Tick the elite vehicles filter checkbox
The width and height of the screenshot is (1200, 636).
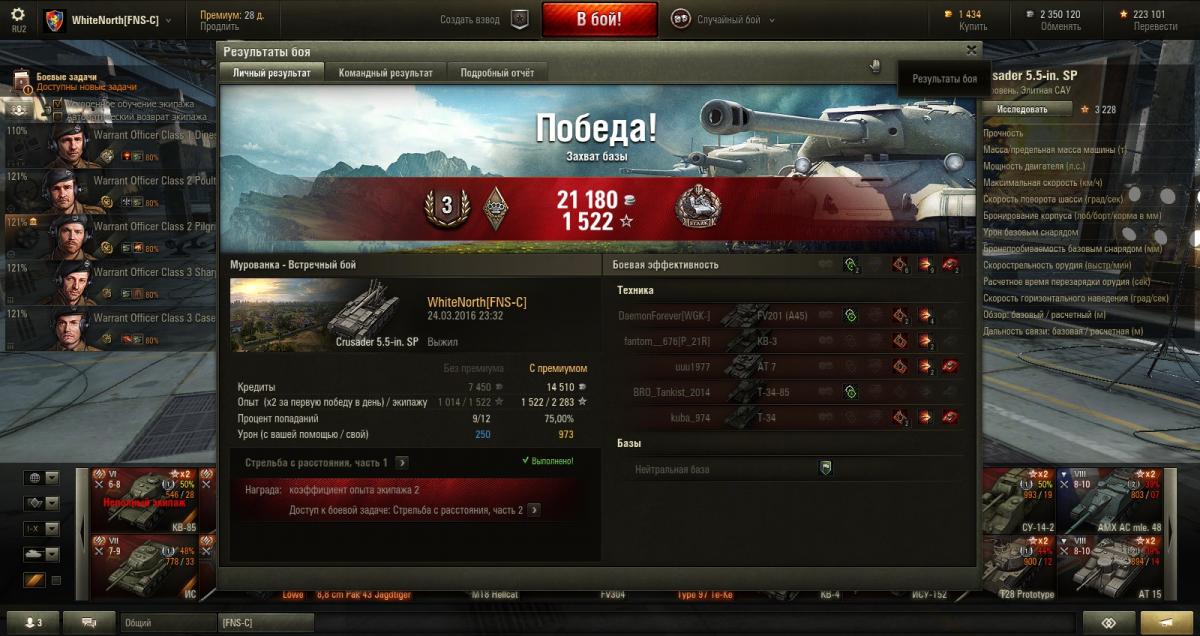56,580
